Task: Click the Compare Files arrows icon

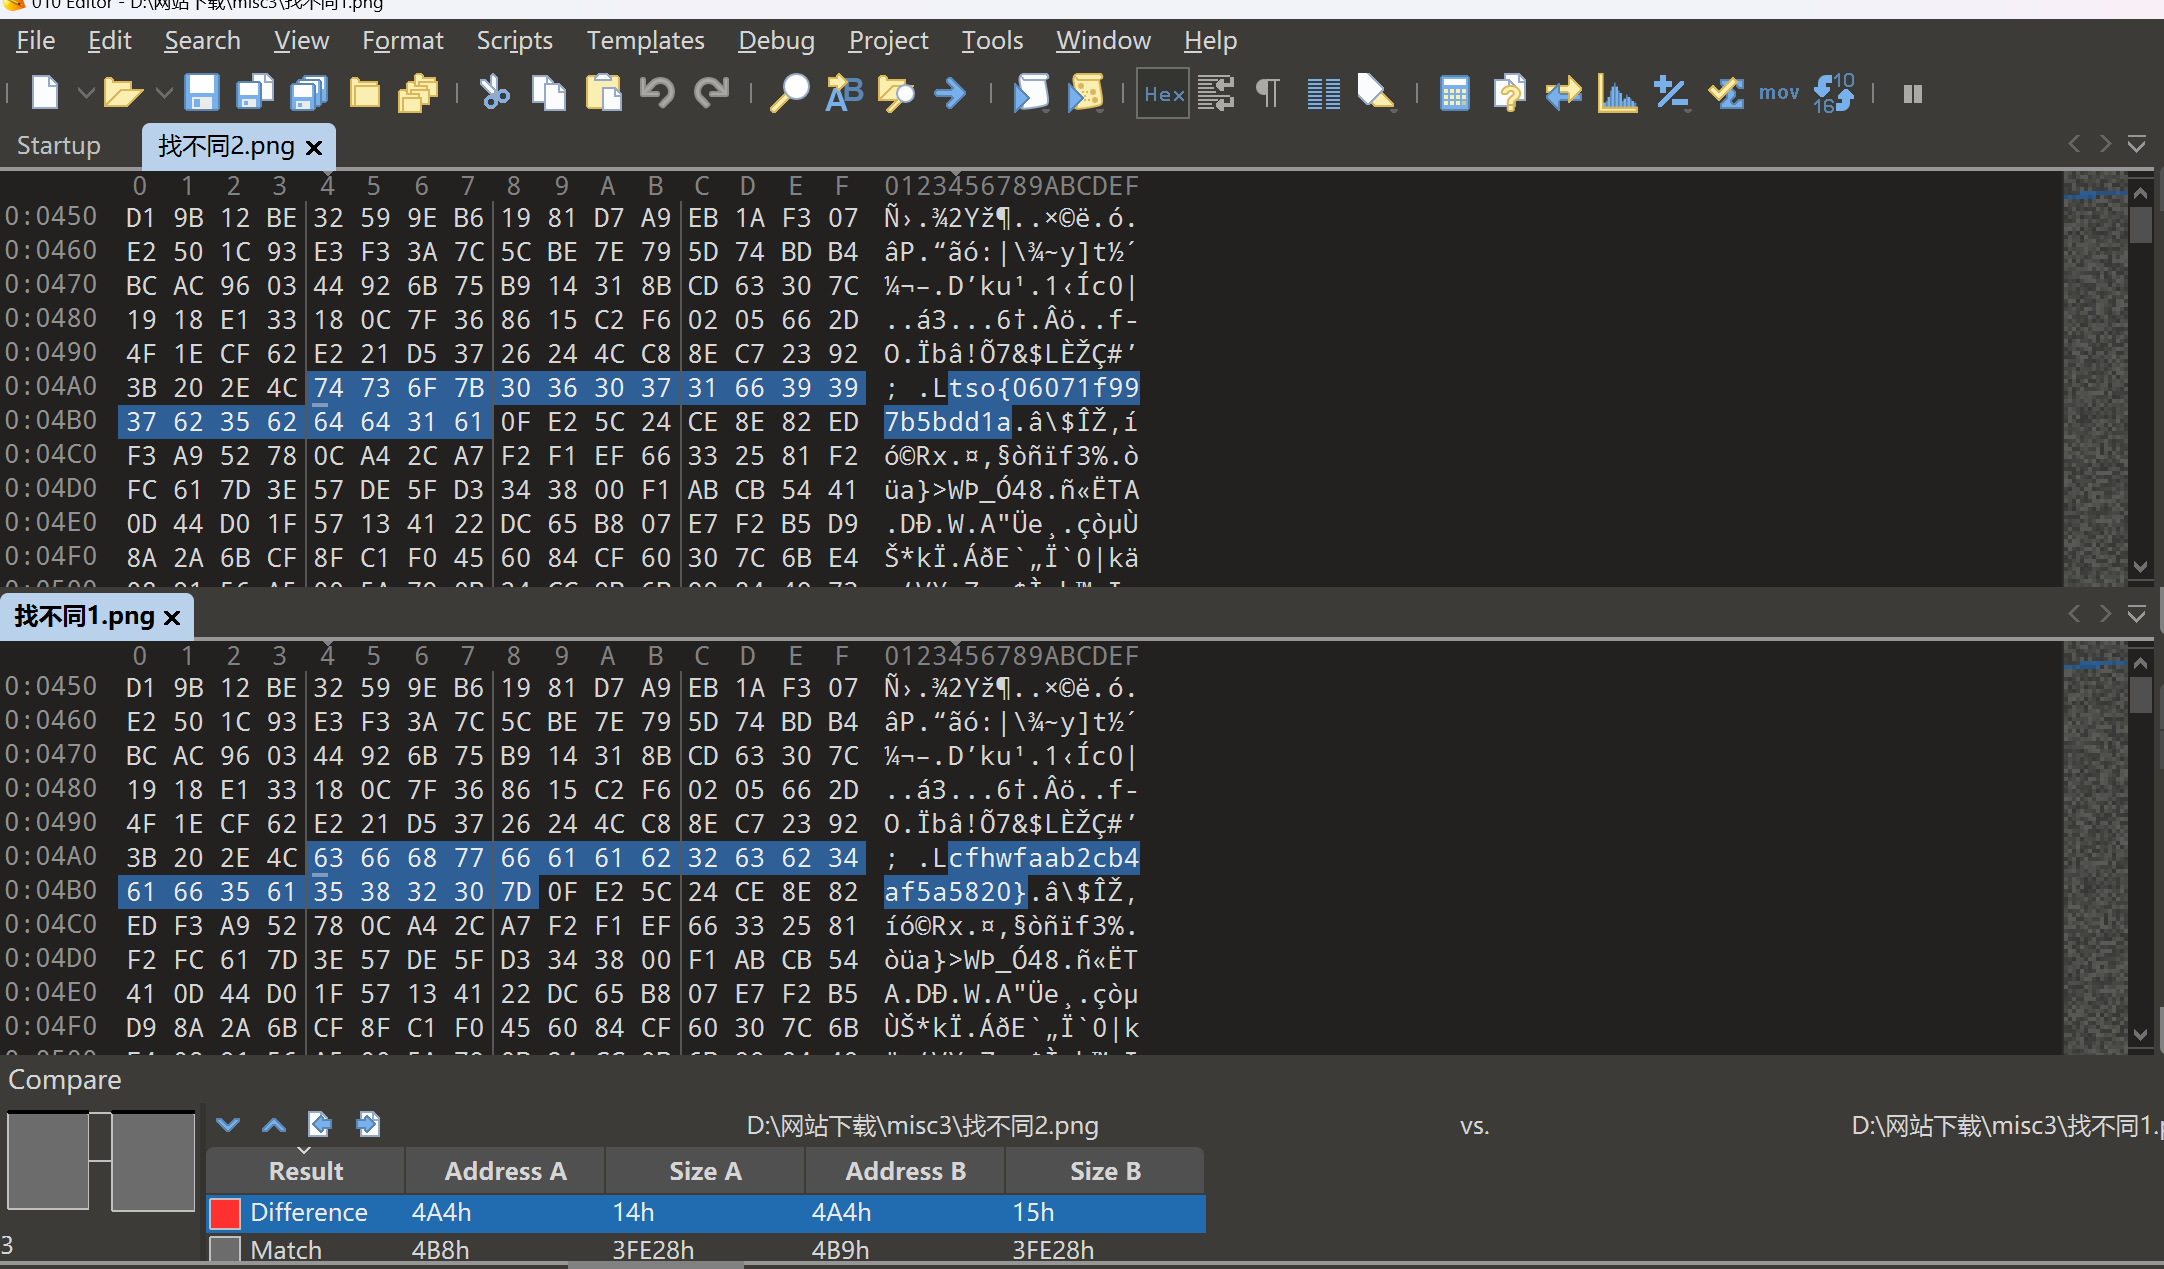Action: tap(1563, 93)
